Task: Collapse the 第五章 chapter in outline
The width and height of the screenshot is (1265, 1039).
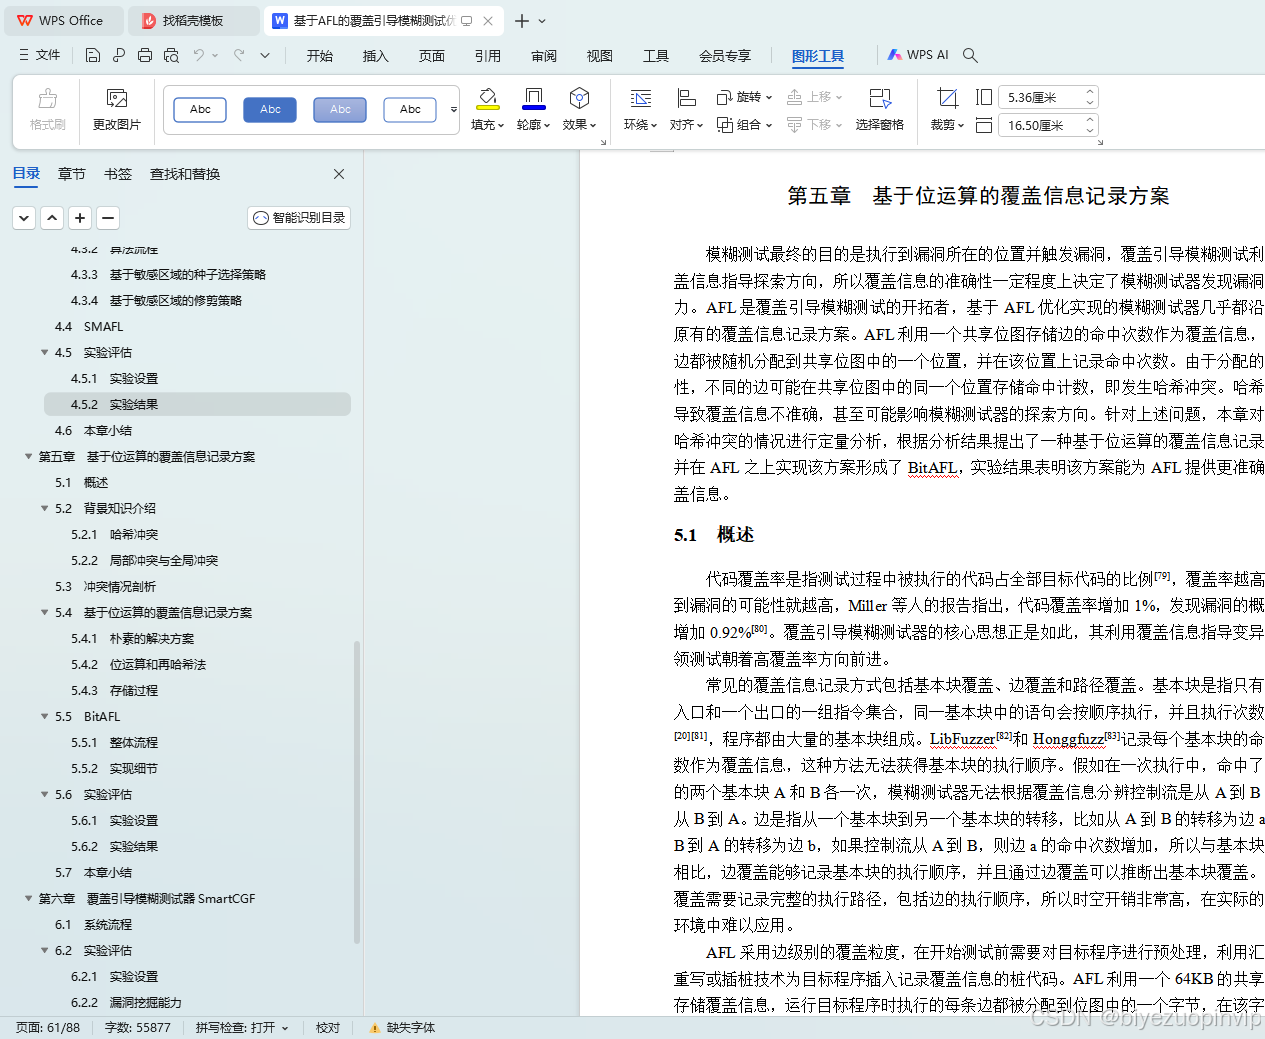Action: (x=28, y=456)
